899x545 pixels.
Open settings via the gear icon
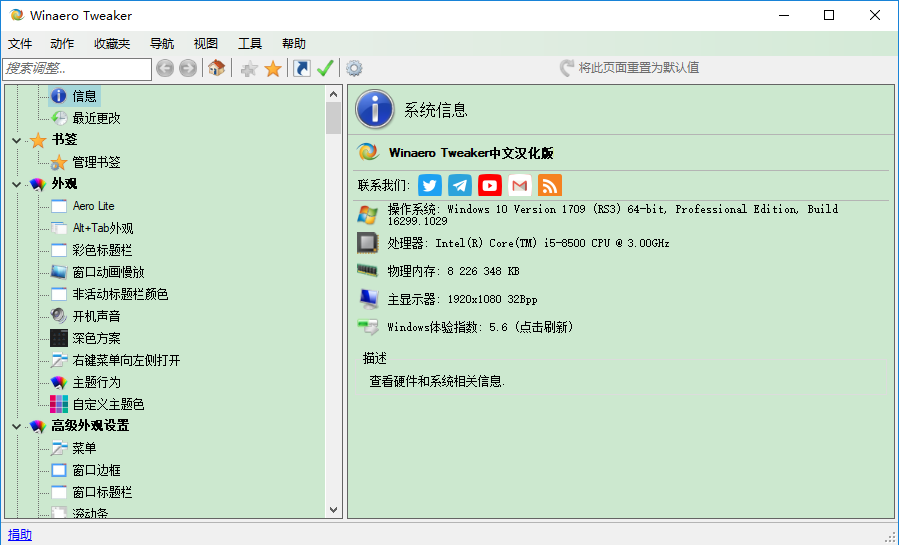pos(354,68)
